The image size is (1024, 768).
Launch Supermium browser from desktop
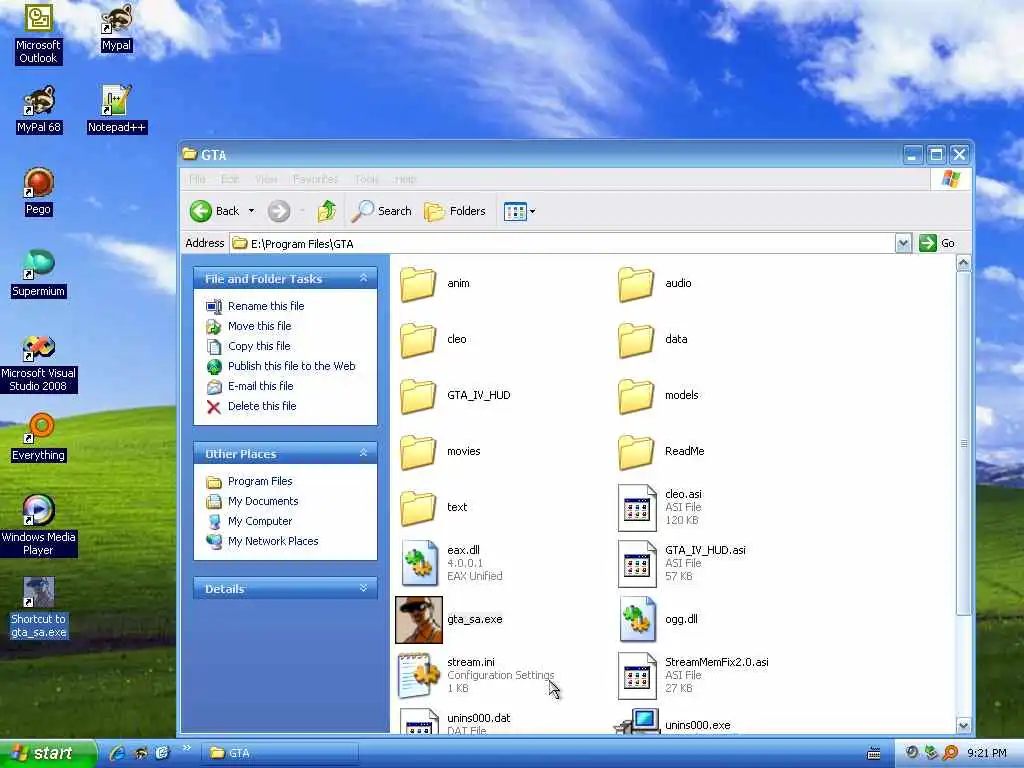[38, 274]
